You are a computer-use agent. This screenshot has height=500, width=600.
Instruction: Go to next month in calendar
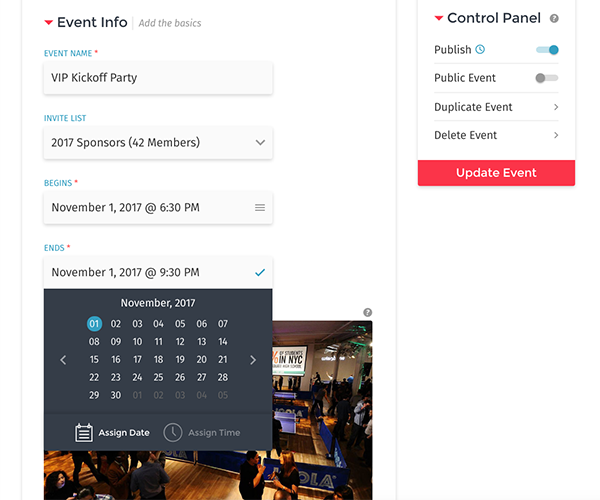(253, 360)
